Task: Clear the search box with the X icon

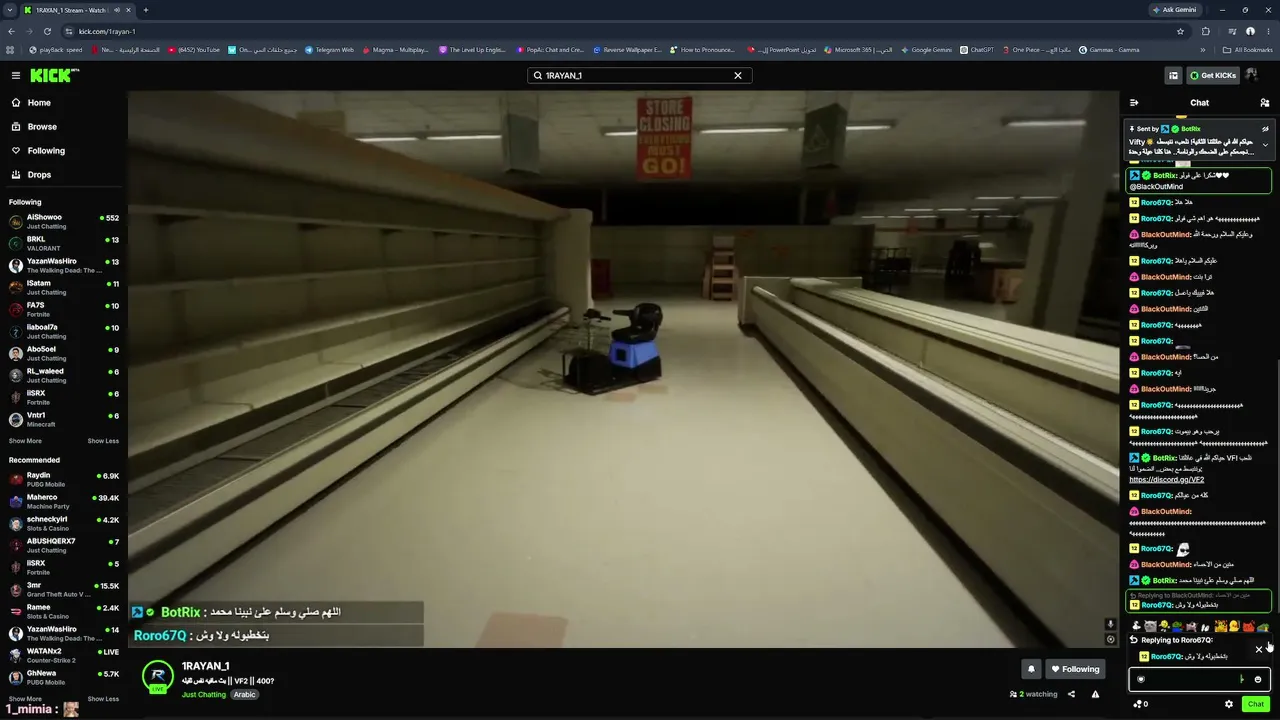Action: point(738,75)
